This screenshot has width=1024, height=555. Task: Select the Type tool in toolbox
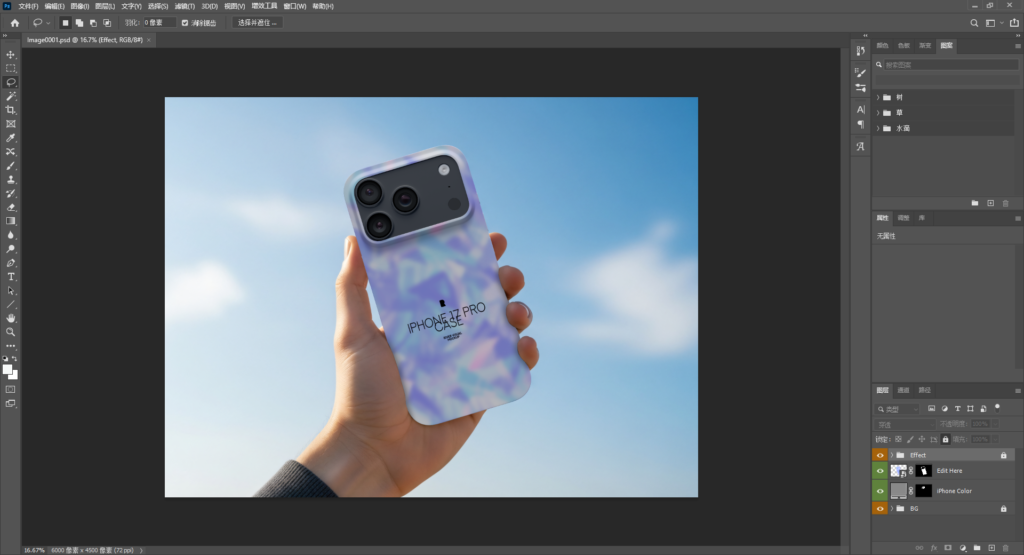pyautogui.click(x=10, y=277)
